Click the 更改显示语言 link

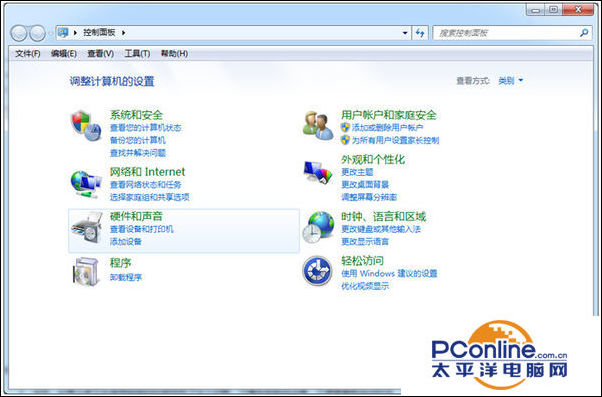[365, 242]
